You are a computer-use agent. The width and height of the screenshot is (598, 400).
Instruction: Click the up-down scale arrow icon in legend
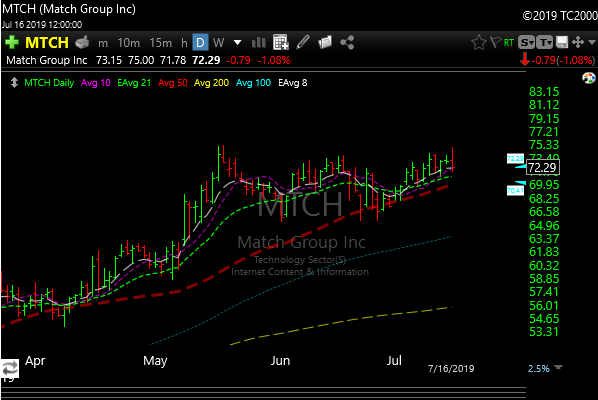tap(14, 83)
